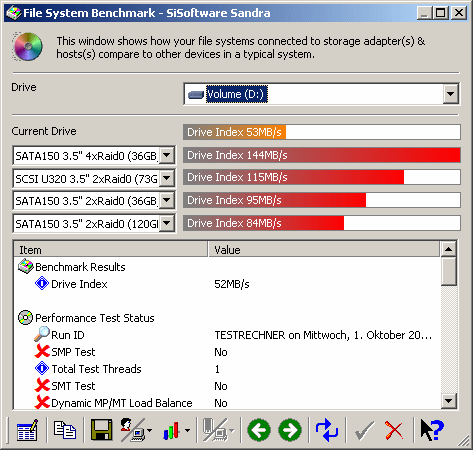The image size is (473, 450).
Task: Click the Item column header
Action: pyautogui.click(x=111, y=250)
